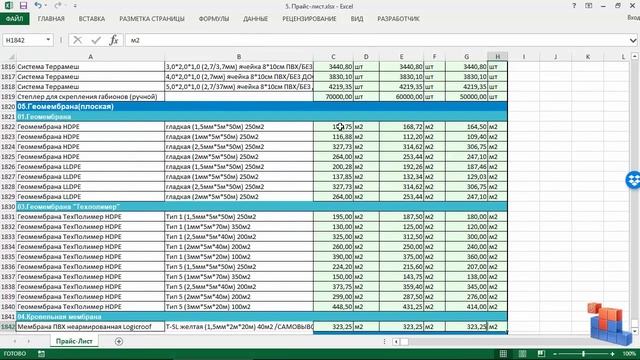
Task: Click the Undo arrow icon
Action: (38, 5)
